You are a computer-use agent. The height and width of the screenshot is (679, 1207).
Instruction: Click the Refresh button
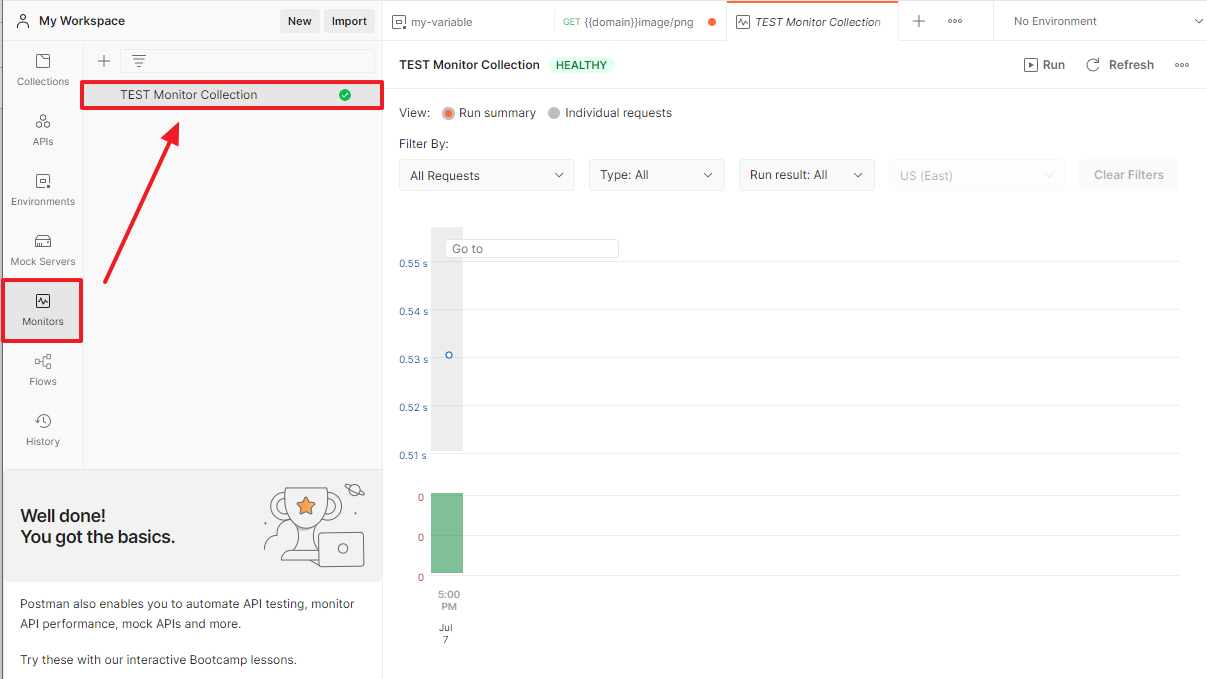pos(1120,65)
